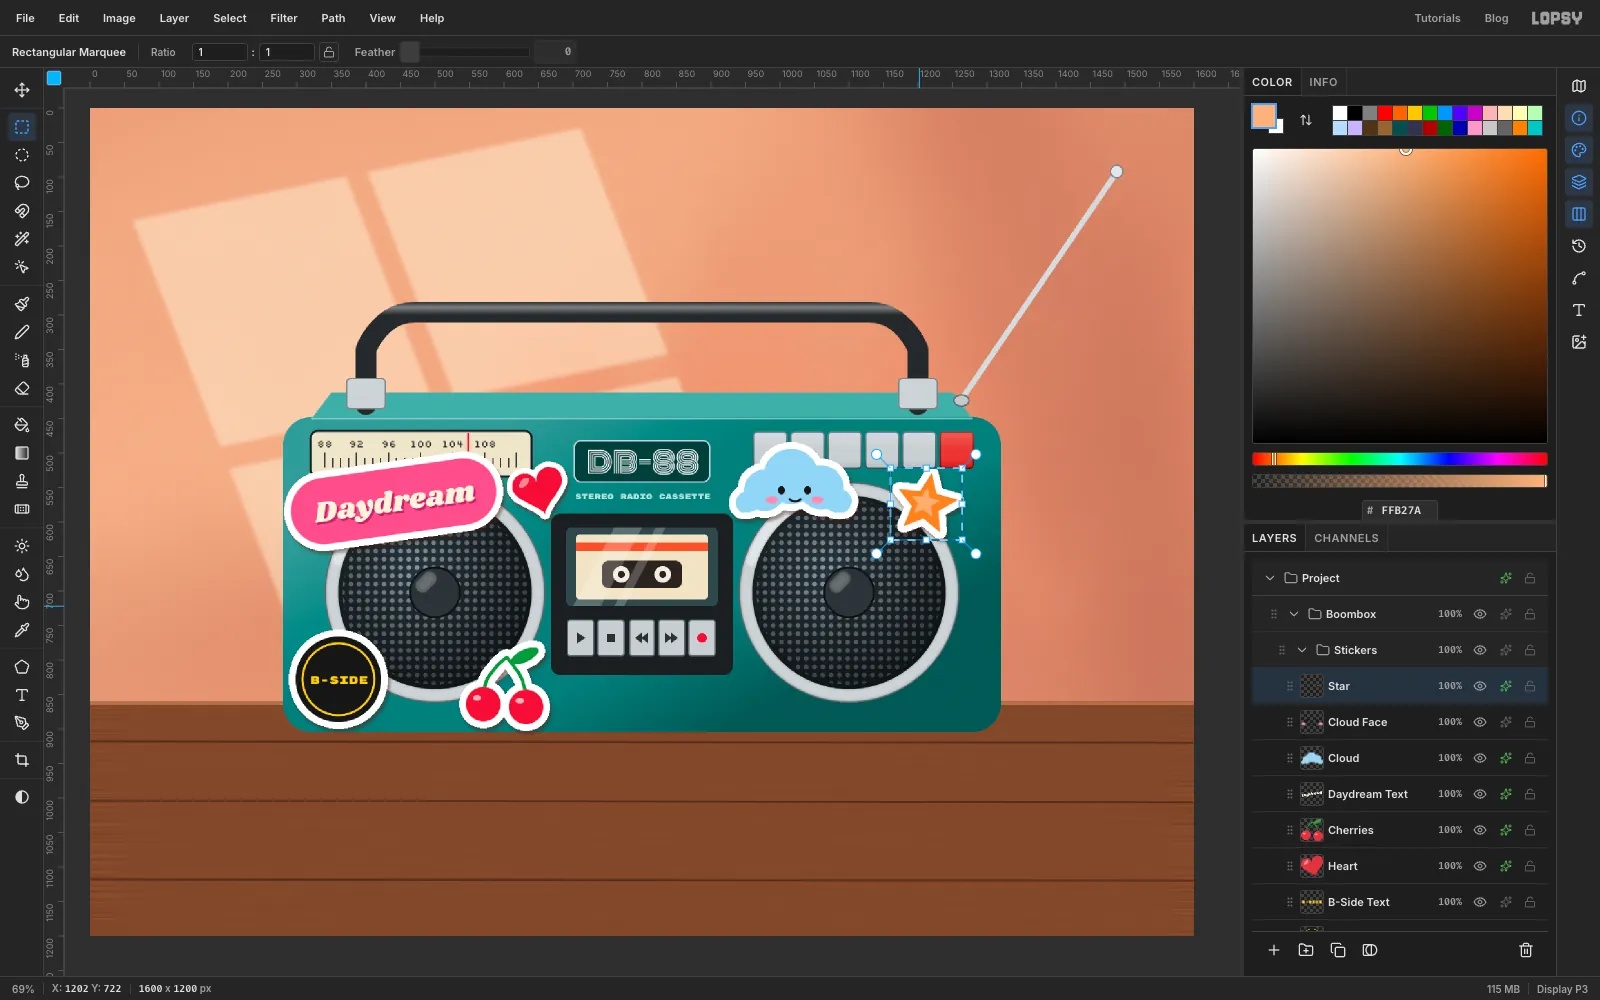1600x1000 pixels.
Task: Toggle the ratio lock icon
Action: 329,52
